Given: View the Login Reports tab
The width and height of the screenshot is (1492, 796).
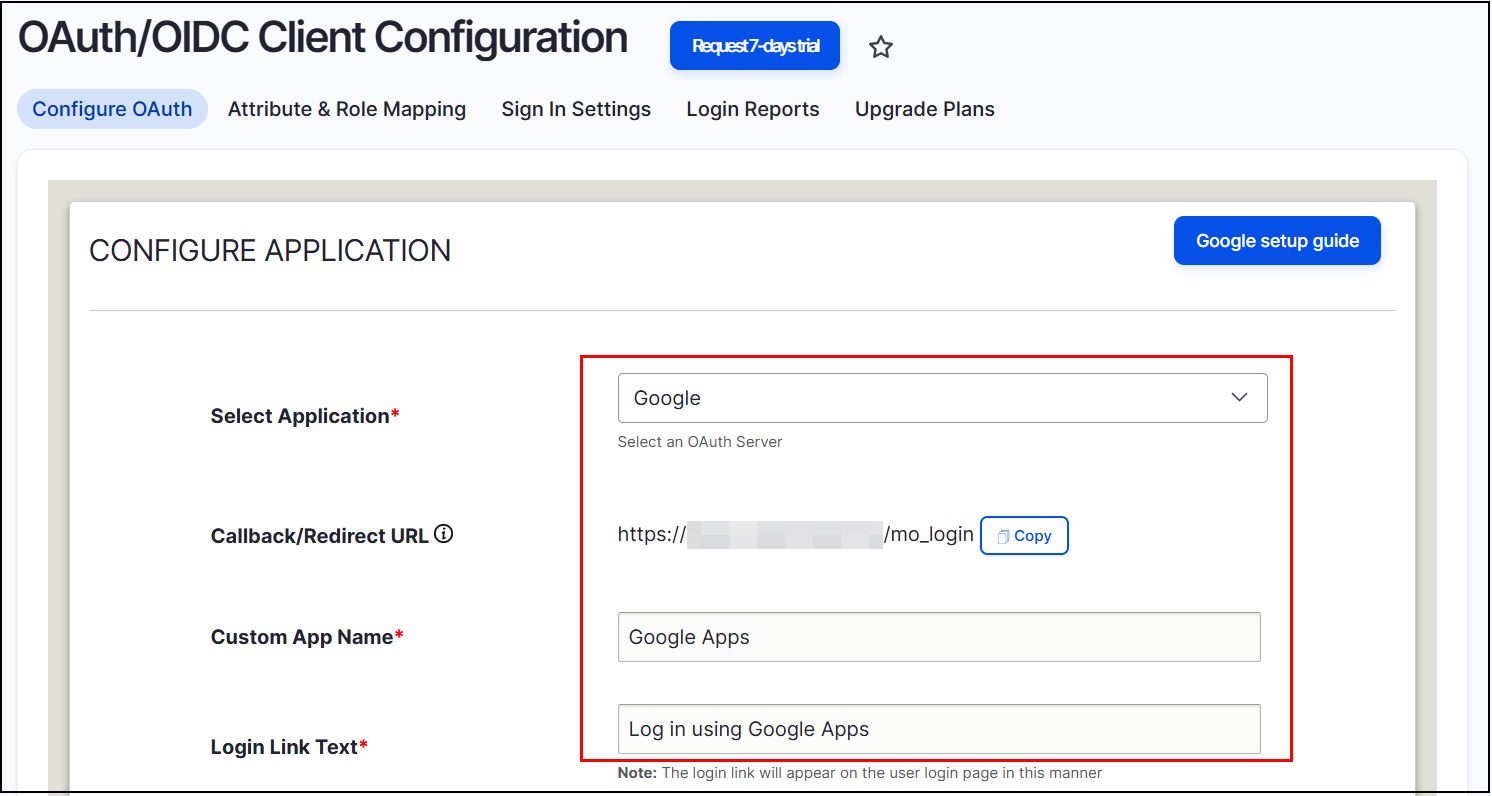Looking at the screenshot, I should [x=752, y=109].
